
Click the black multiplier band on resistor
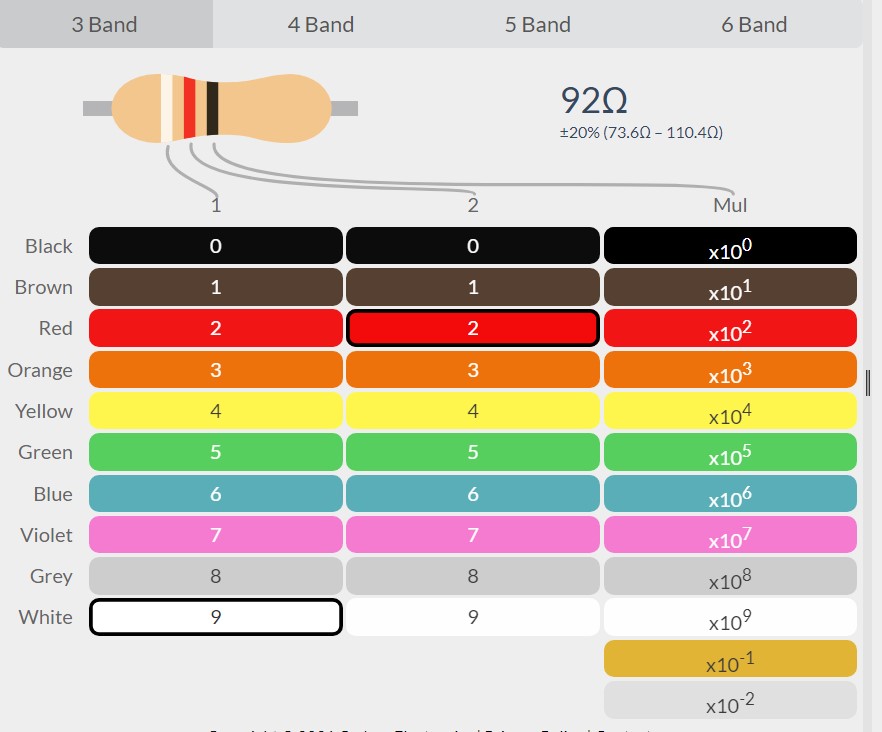(x=212, y=108)
